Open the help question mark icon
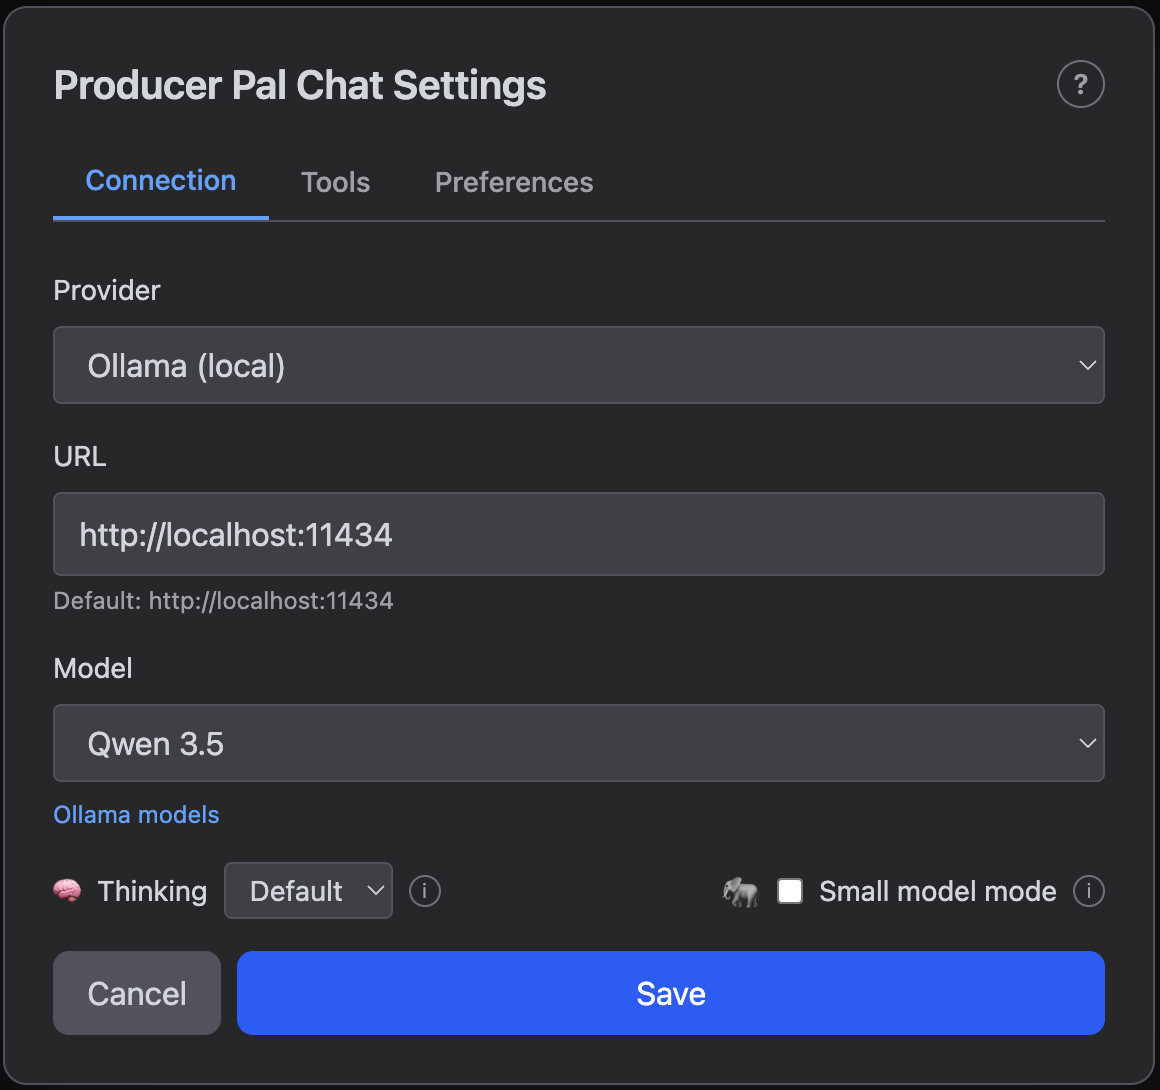The image size is (1160, 1090). click(x=1080, y=84)
